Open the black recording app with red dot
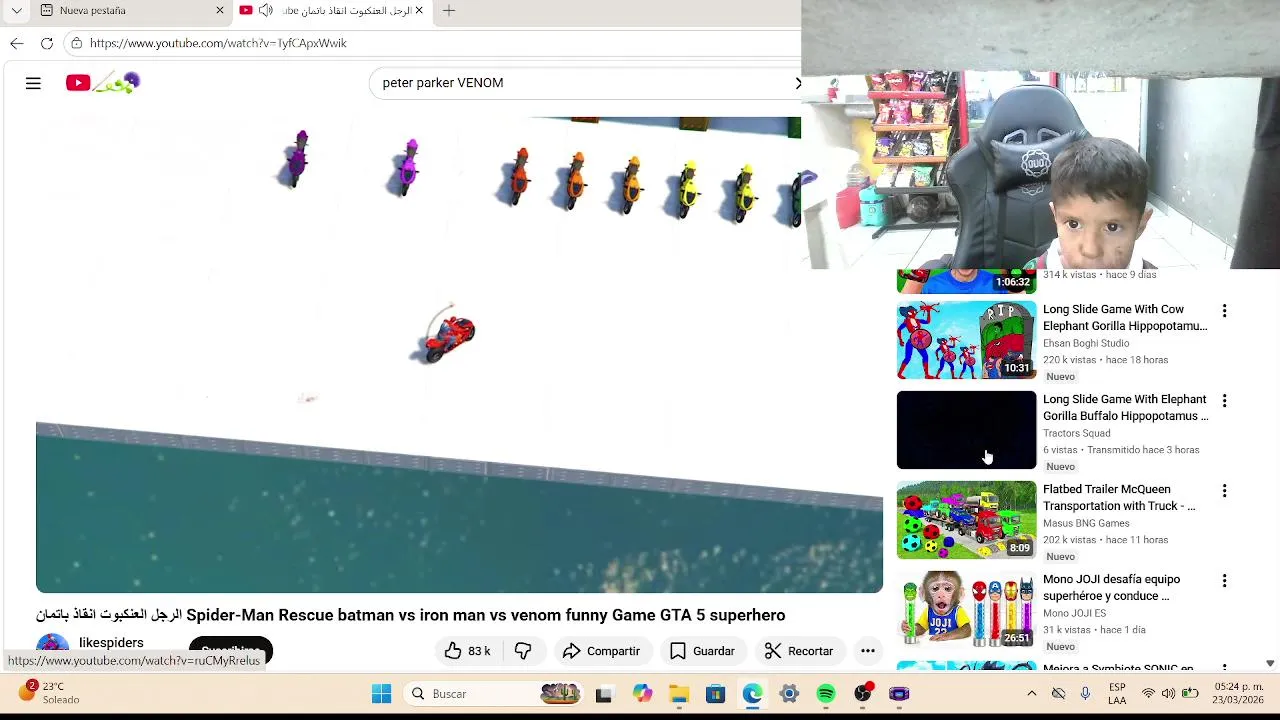Screen dimensions: 1280x720 (x=863, y=693)
